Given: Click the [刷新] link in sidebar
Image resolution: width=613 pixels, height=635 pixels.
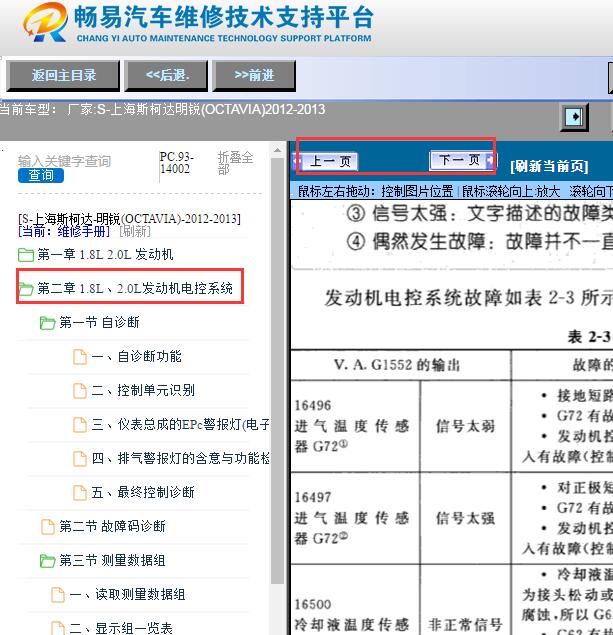Looking at the screenshot, I should pyautogui.click(x=135, y=231).
